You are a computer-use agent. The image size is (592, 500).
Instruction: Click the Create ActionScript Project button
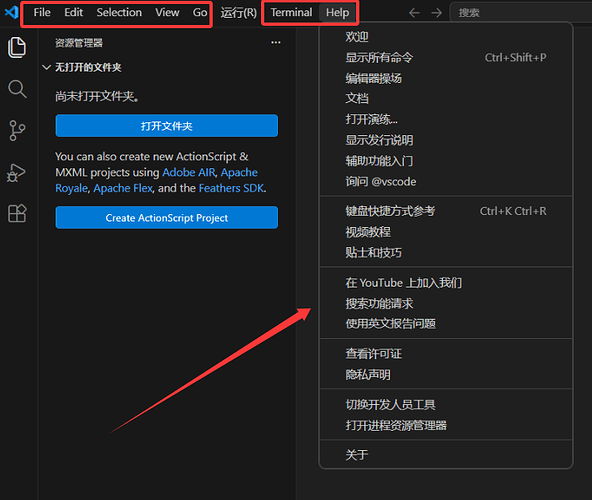click(x=166, y=218)
